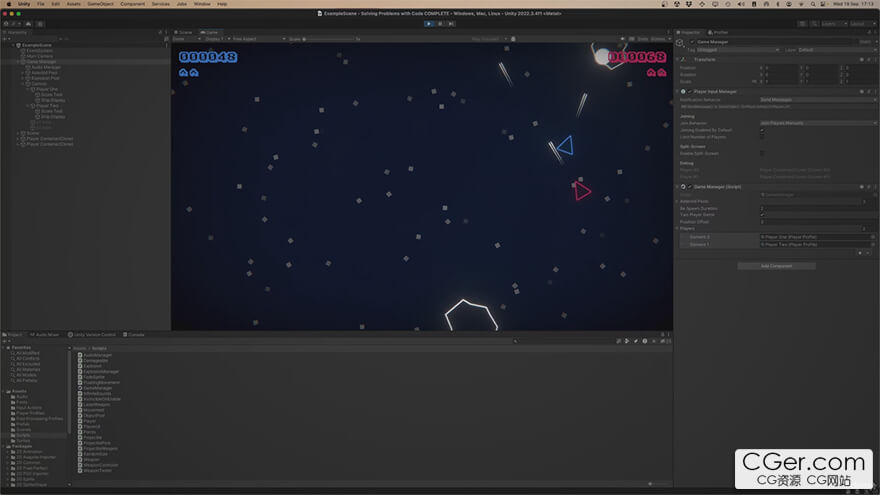Toggle Joining Enabled By Default checkbox
This screenshot has height=495, width=880.
click(762, 130)
